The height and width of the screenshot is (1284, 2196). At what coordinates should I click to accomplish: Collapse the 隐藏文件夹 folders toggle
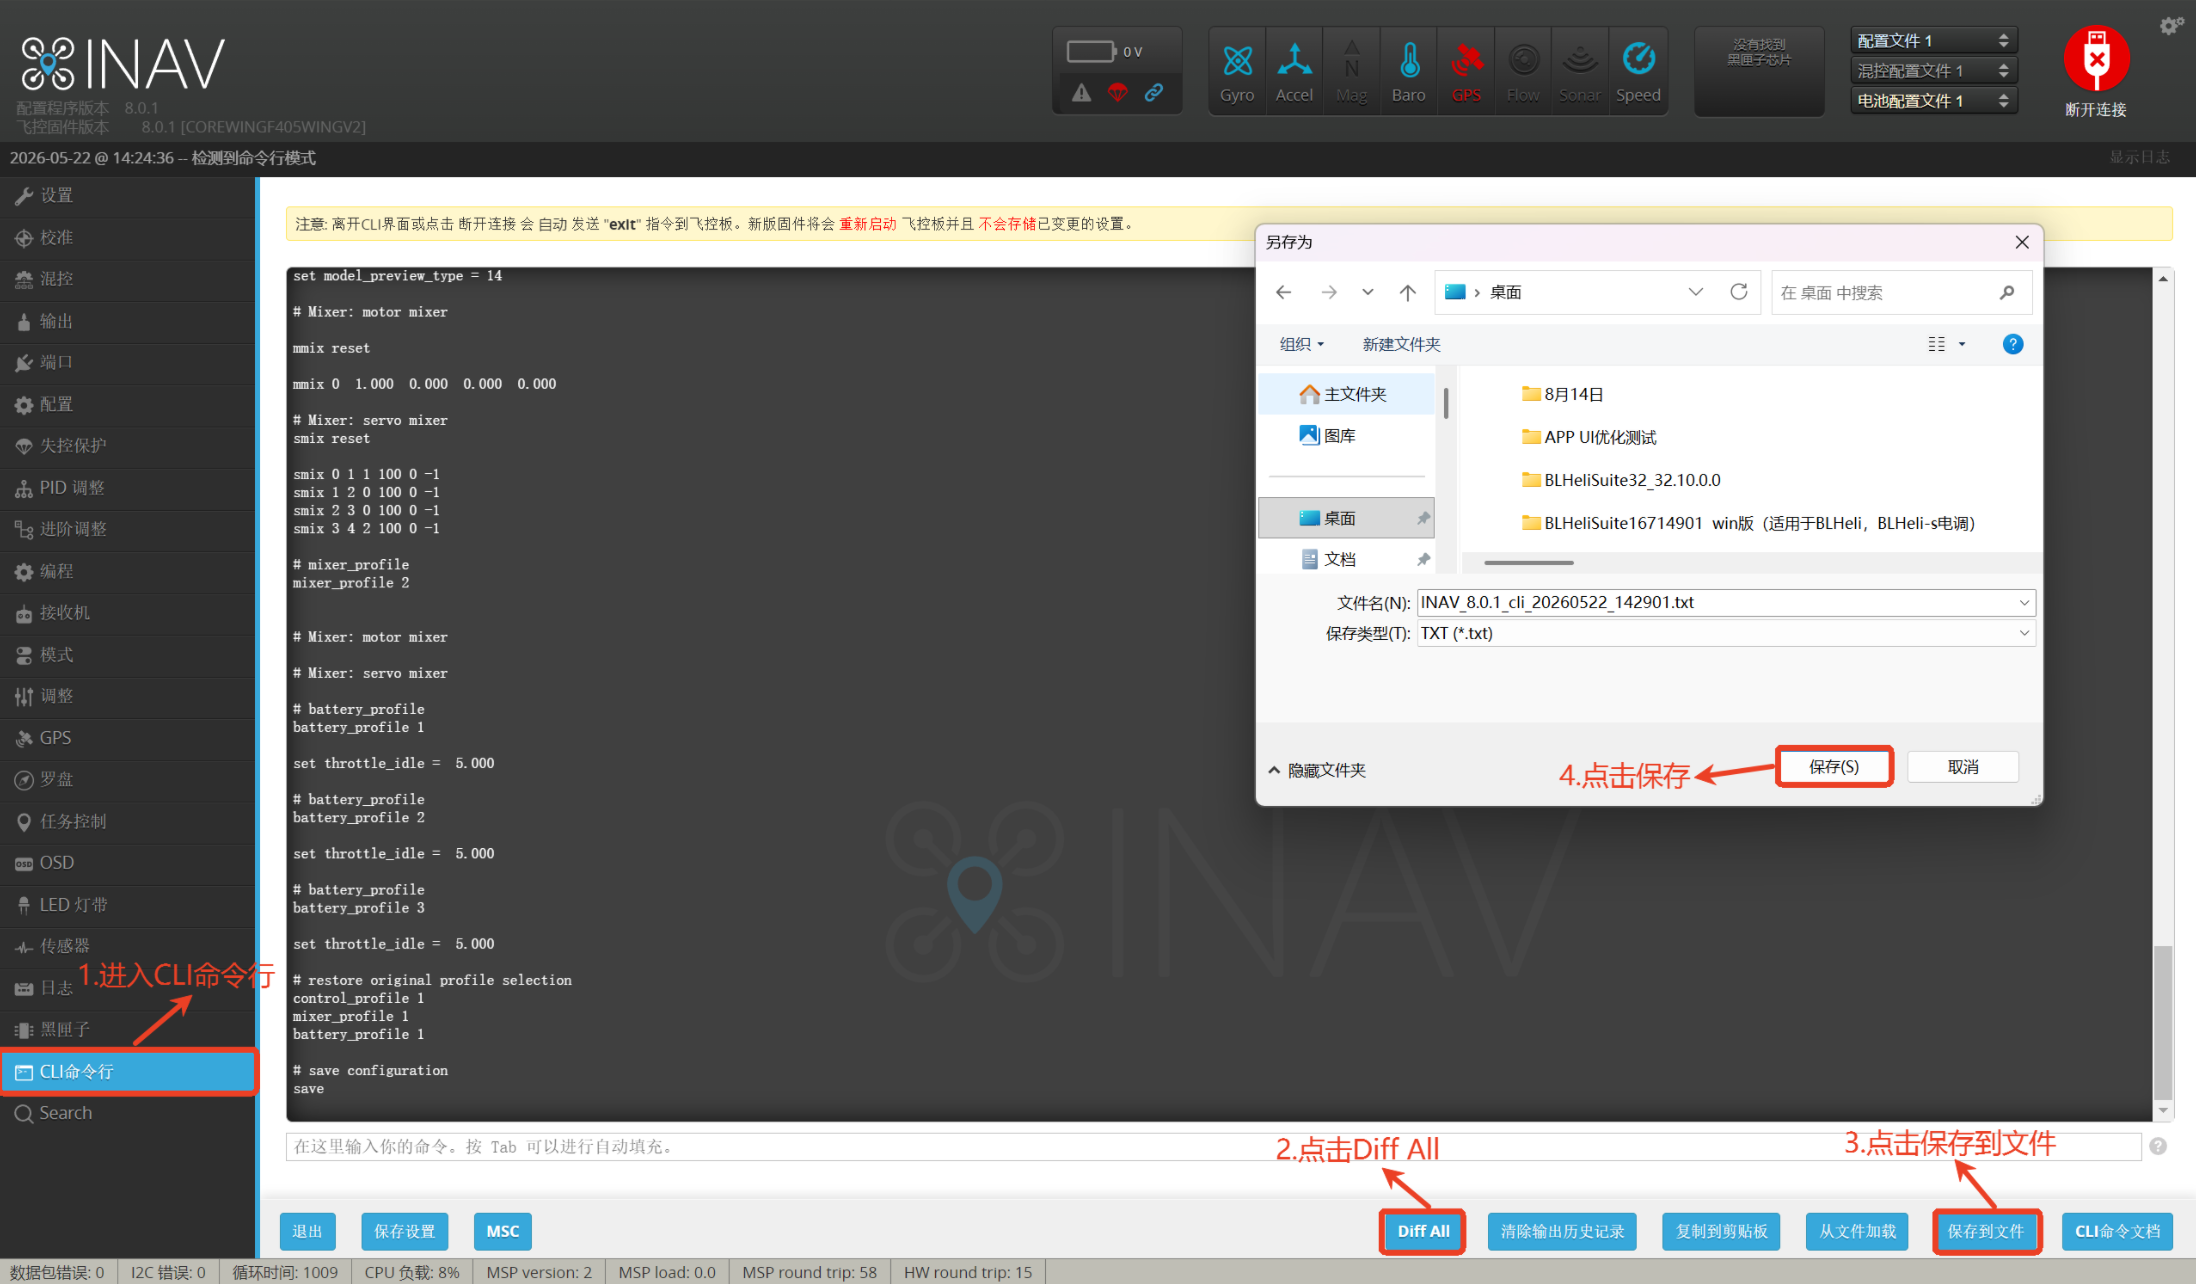[x=1317, y=770]
